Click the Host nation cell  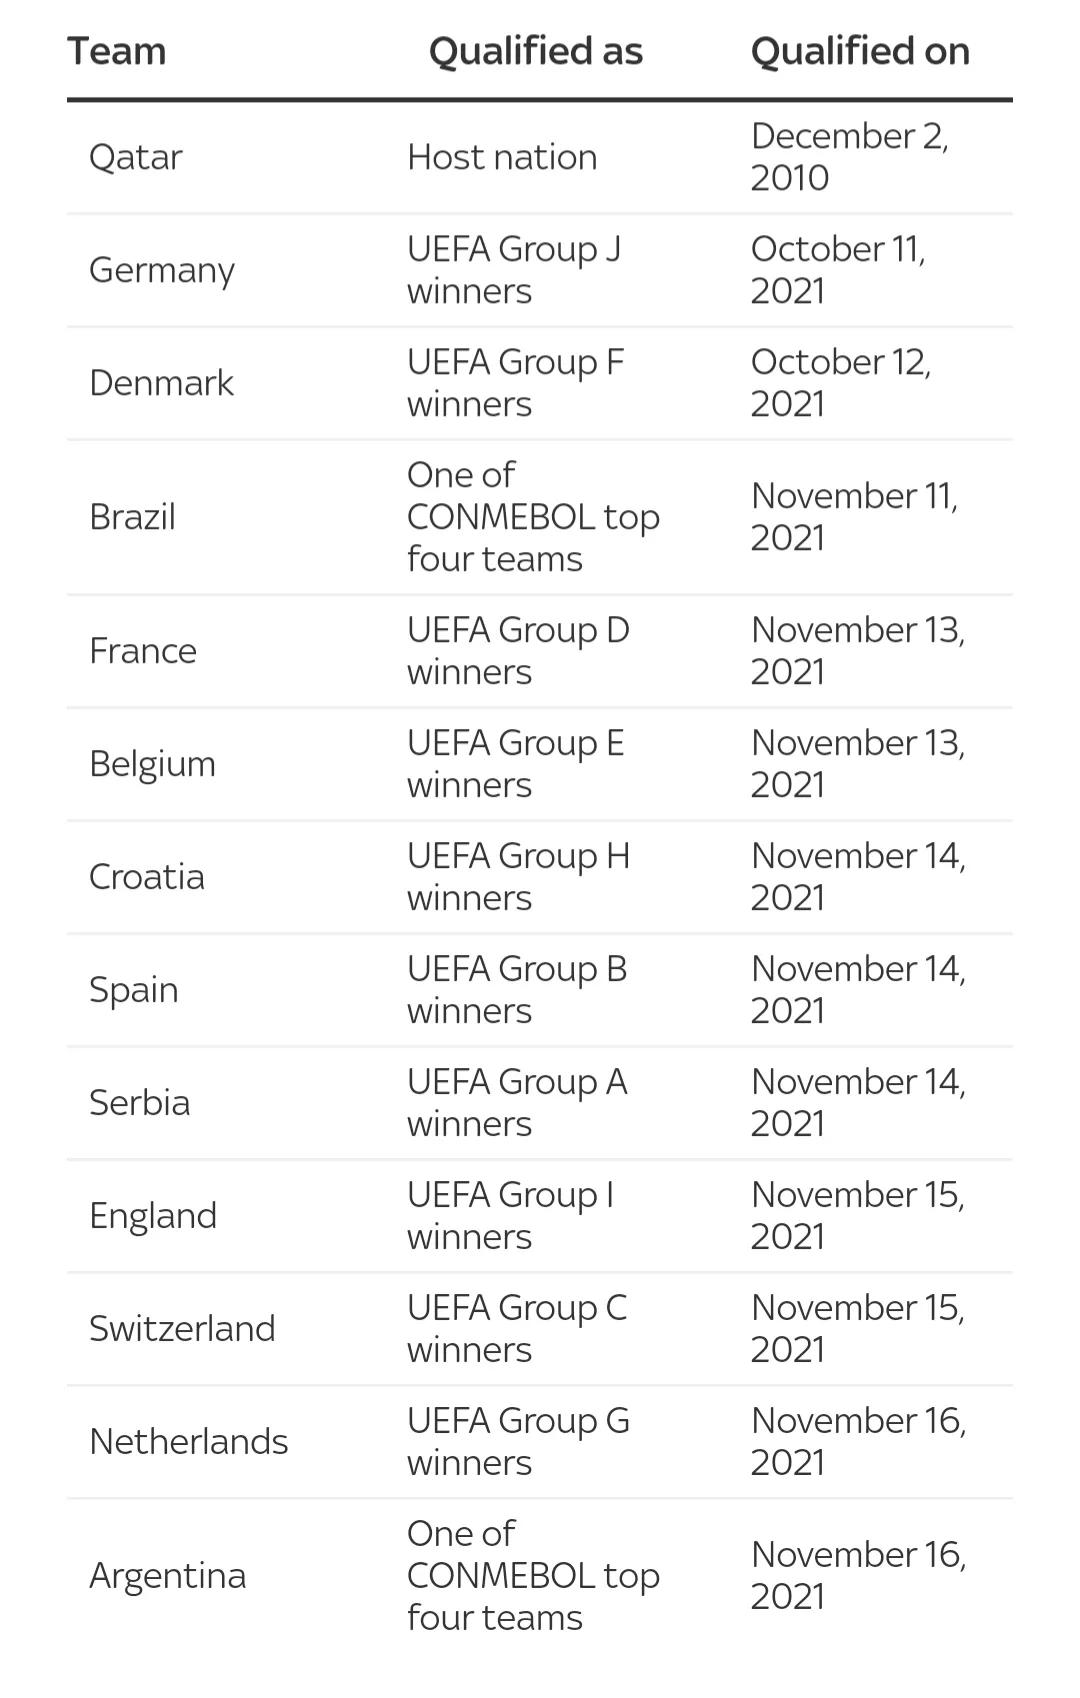(x=502, y=157)
